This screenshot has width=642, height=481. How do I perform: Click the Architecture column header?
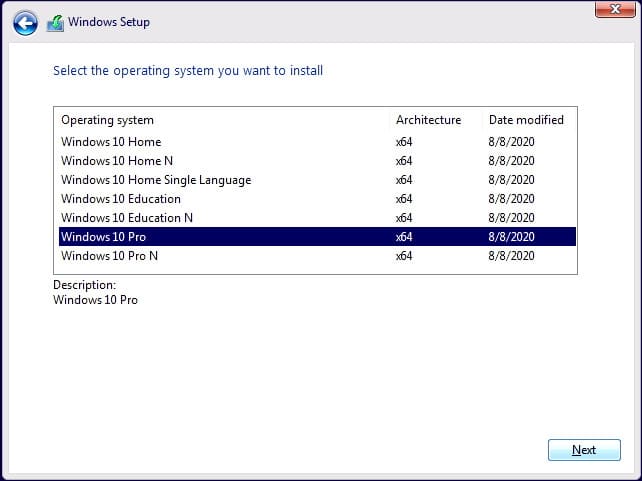tap(428, 120)
